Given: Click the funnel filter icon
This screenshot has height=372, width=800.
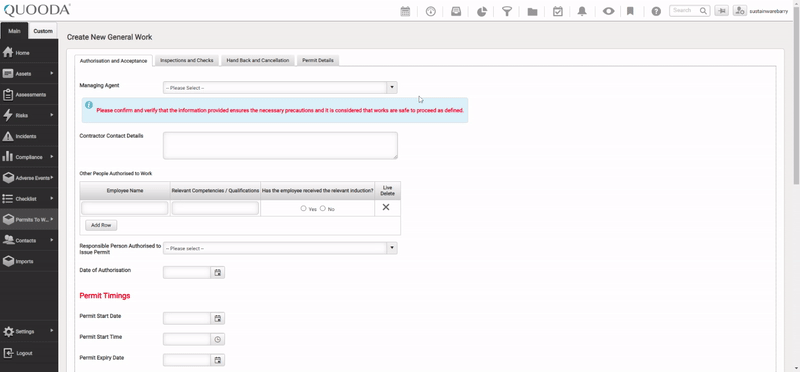Looking at the screenshot, I should (507, 11).
